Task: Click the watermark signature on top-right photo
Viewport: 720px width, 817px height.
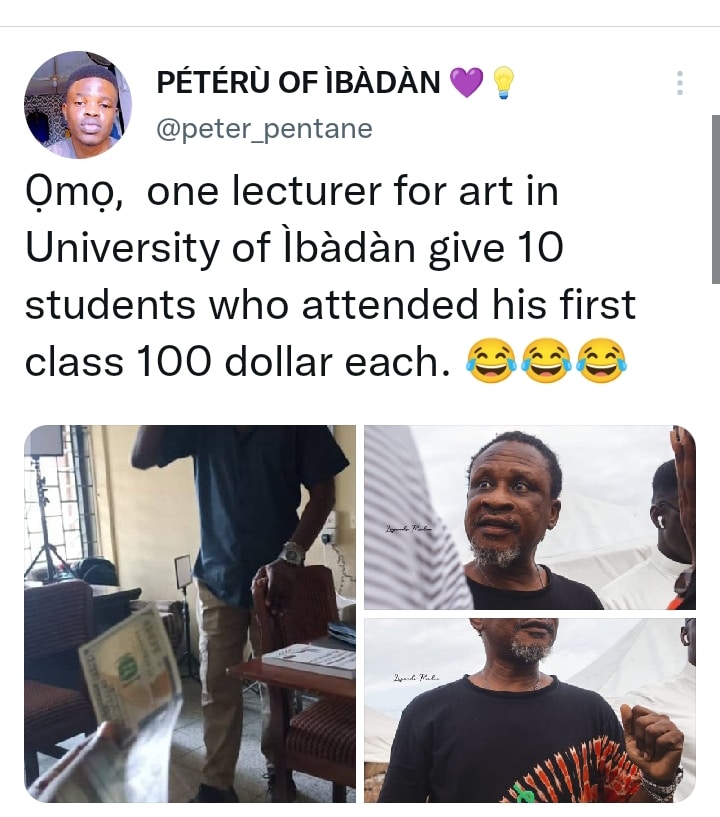Action: click(x=408, y=529)
